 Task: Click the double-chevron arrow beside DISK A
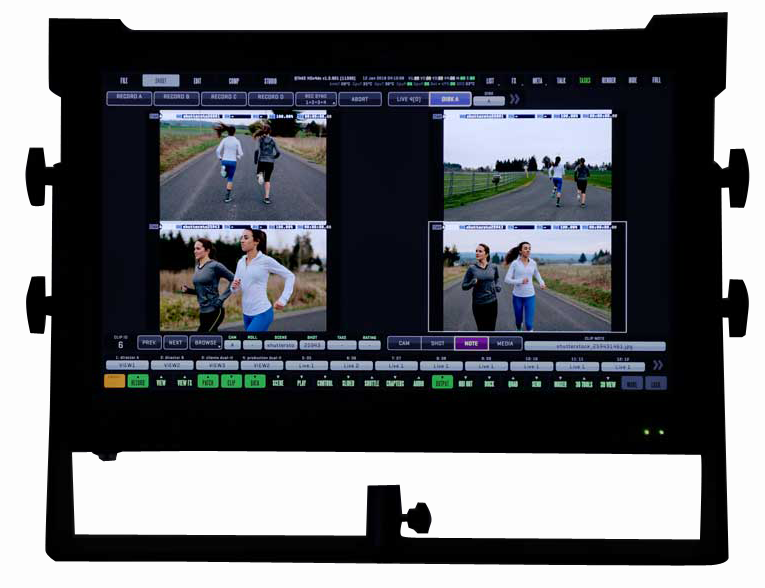click(514, 99)
